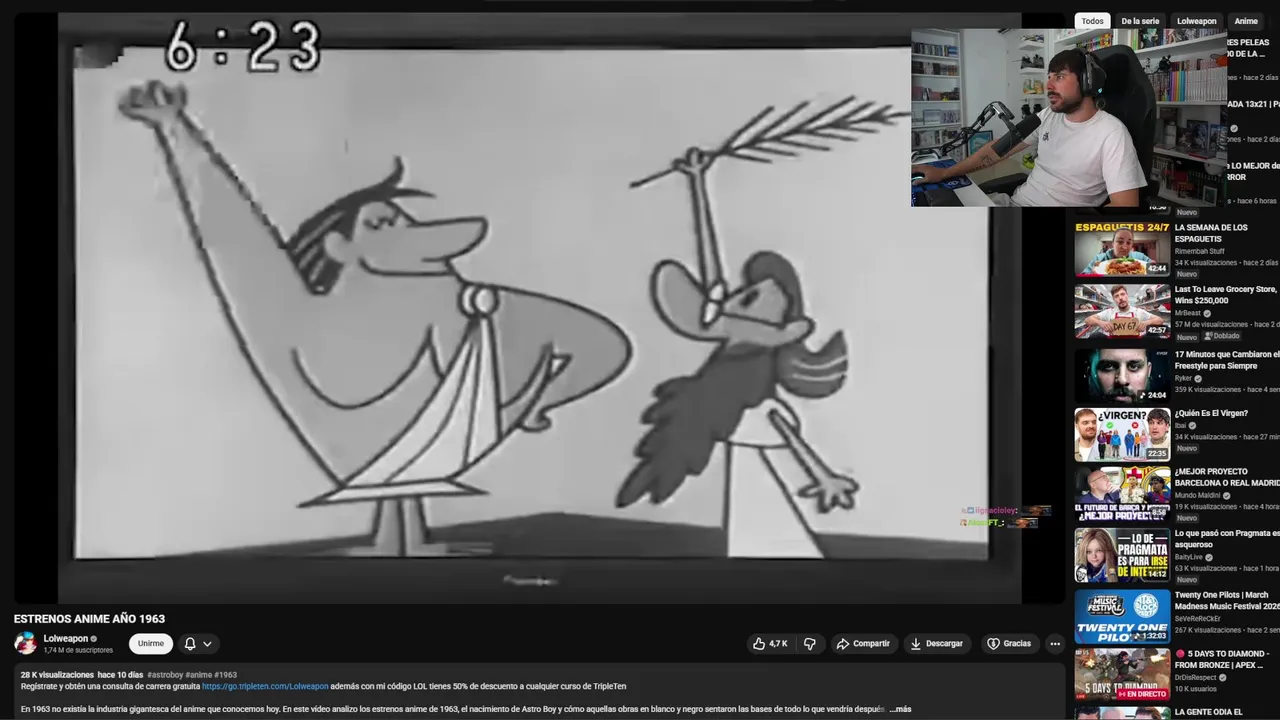This screenshot has height=720, width=1280.
Task: Click the MrBeast channel name
Action: click(1188, 313)
